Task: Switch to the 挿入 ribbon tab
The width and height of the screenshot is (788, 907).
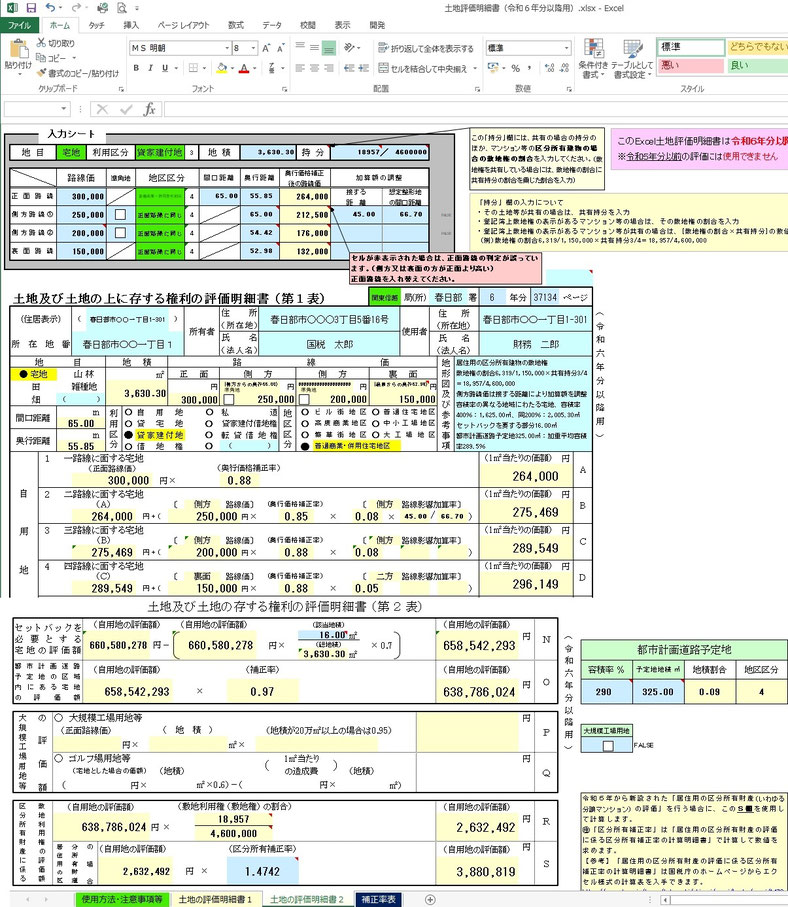Action: point(131,25)
